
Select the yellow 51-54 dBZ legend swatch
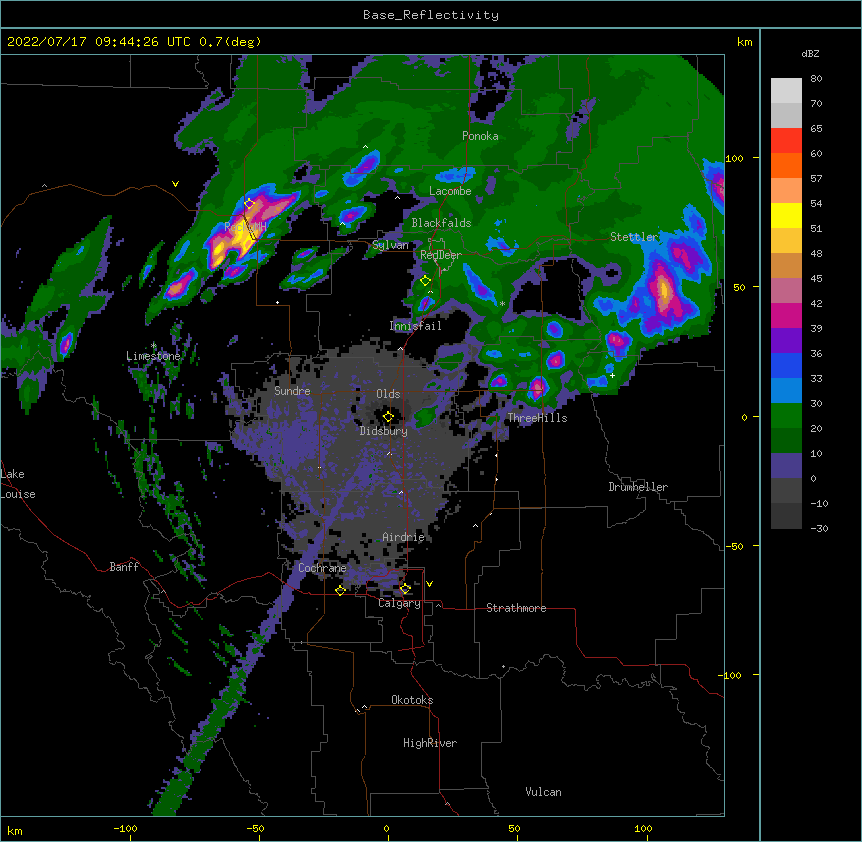tap(786, 215)
